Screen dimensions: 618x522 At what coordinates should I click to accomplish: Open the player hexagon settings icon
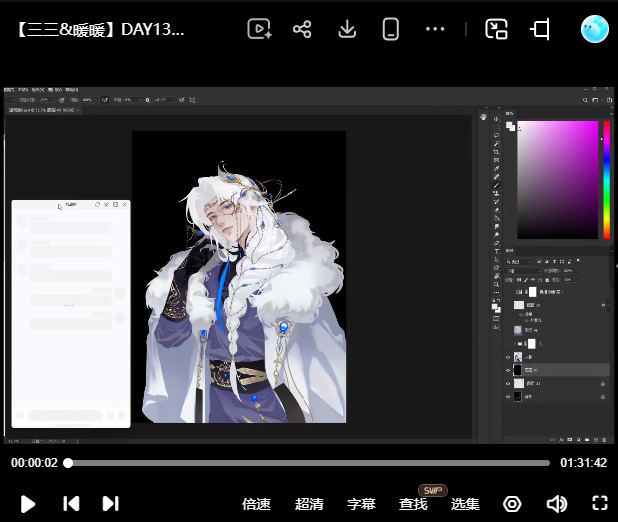pyautogui.click(x=512, y=504)
